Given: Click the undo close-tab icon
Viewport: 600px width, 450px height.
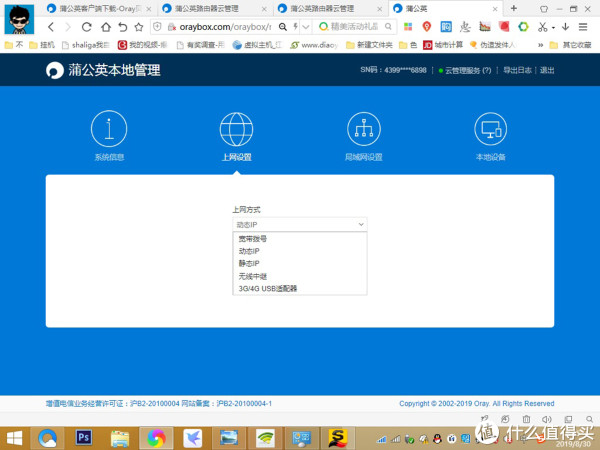Looking at the screenshot, I should pos(122,27).
